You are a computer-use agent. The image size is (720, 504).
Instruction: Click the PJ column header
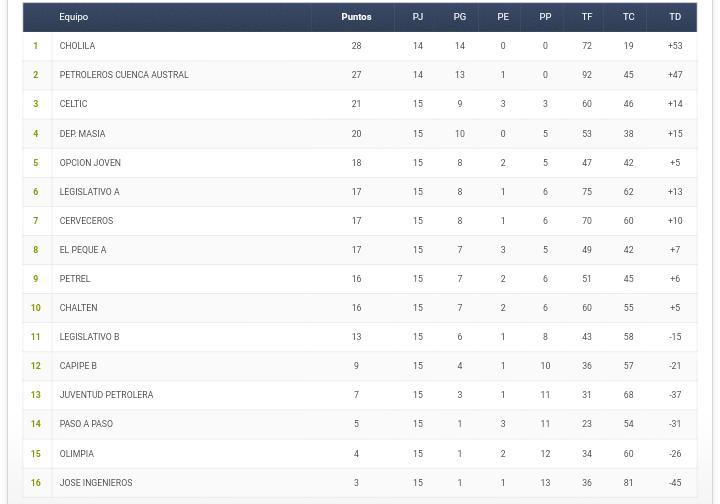[x=417, y=17]
